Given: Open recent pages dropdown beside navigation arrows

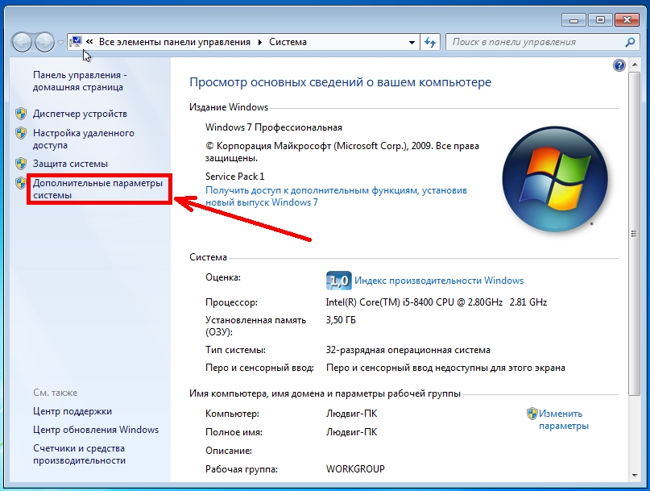Looking at the screenshot, I should 61,42.
